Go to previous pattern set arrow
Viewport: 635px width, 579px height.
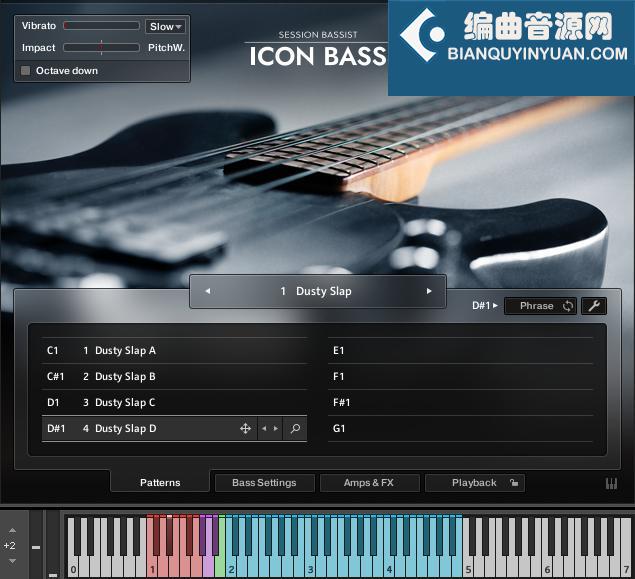pos(208,291)
